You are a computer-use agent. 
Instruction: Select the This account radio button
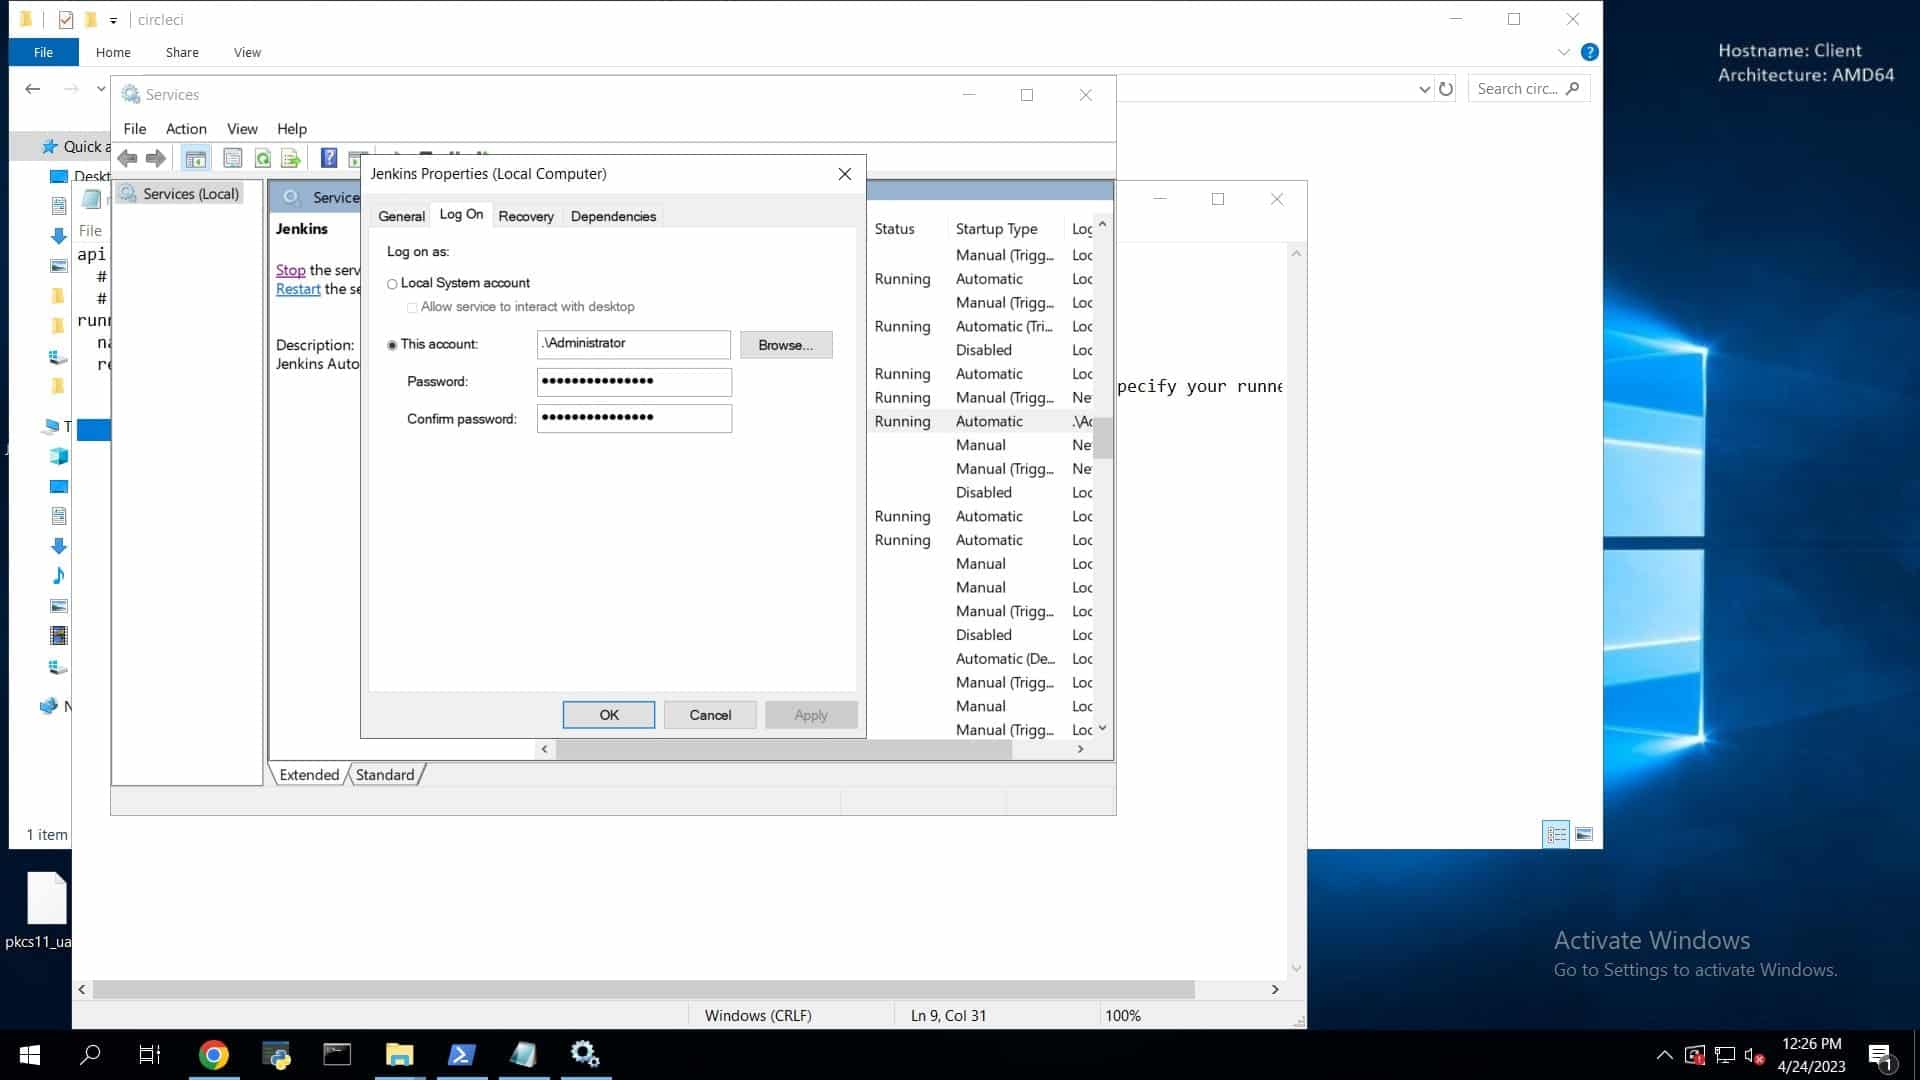392,345
